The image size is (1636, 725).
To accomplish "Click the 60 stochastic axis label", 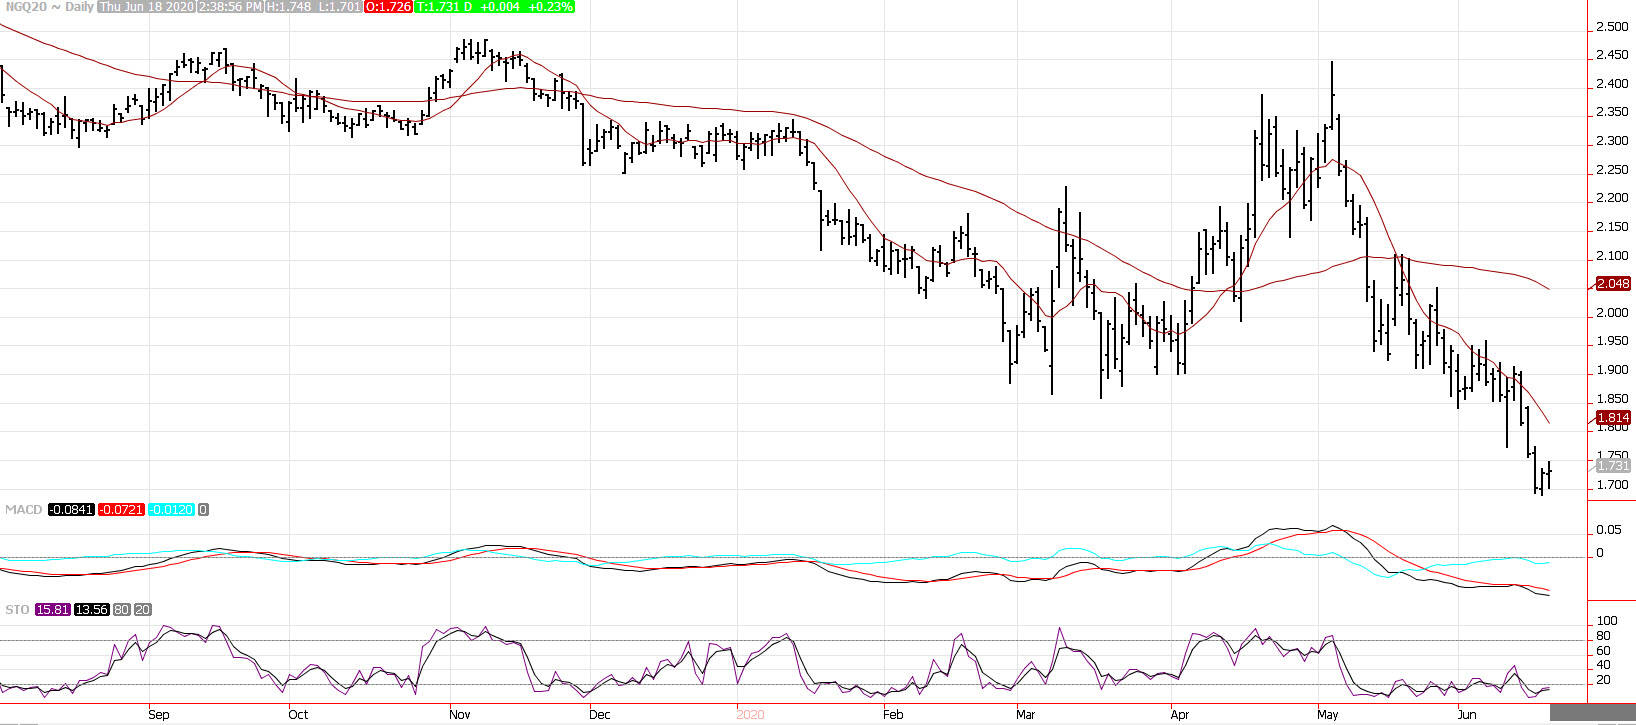I will pos(1603,651).
